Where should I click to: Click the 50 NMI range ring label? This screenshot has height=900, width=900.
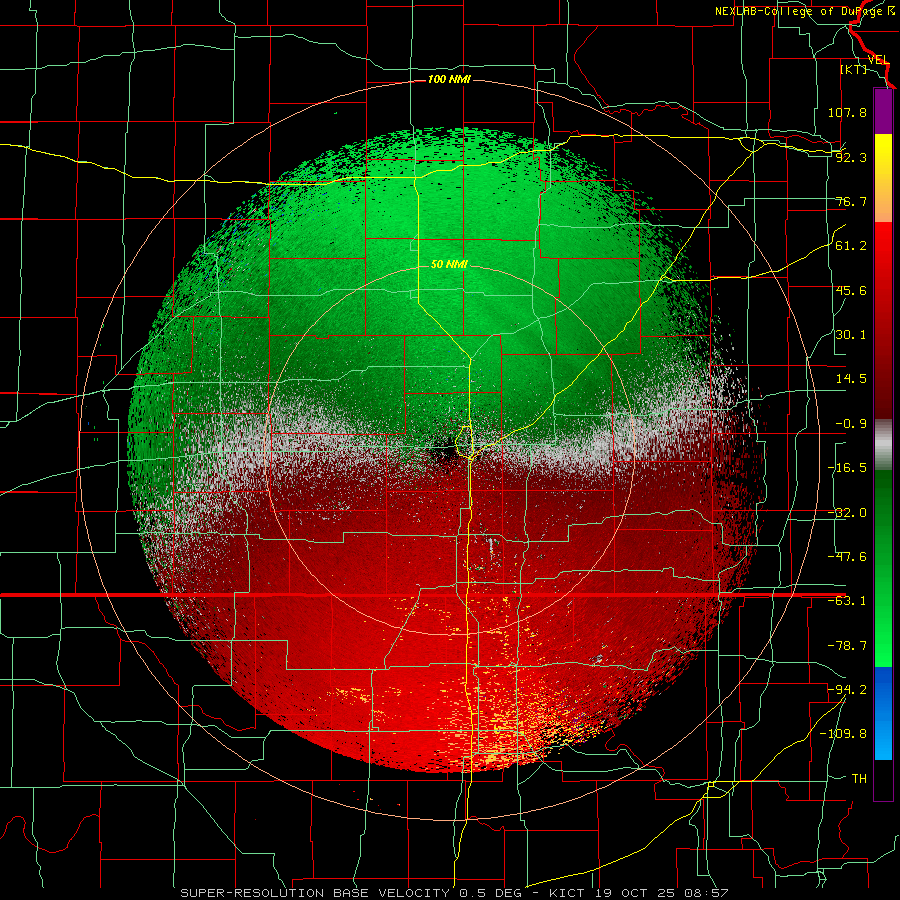click(449, 264)
